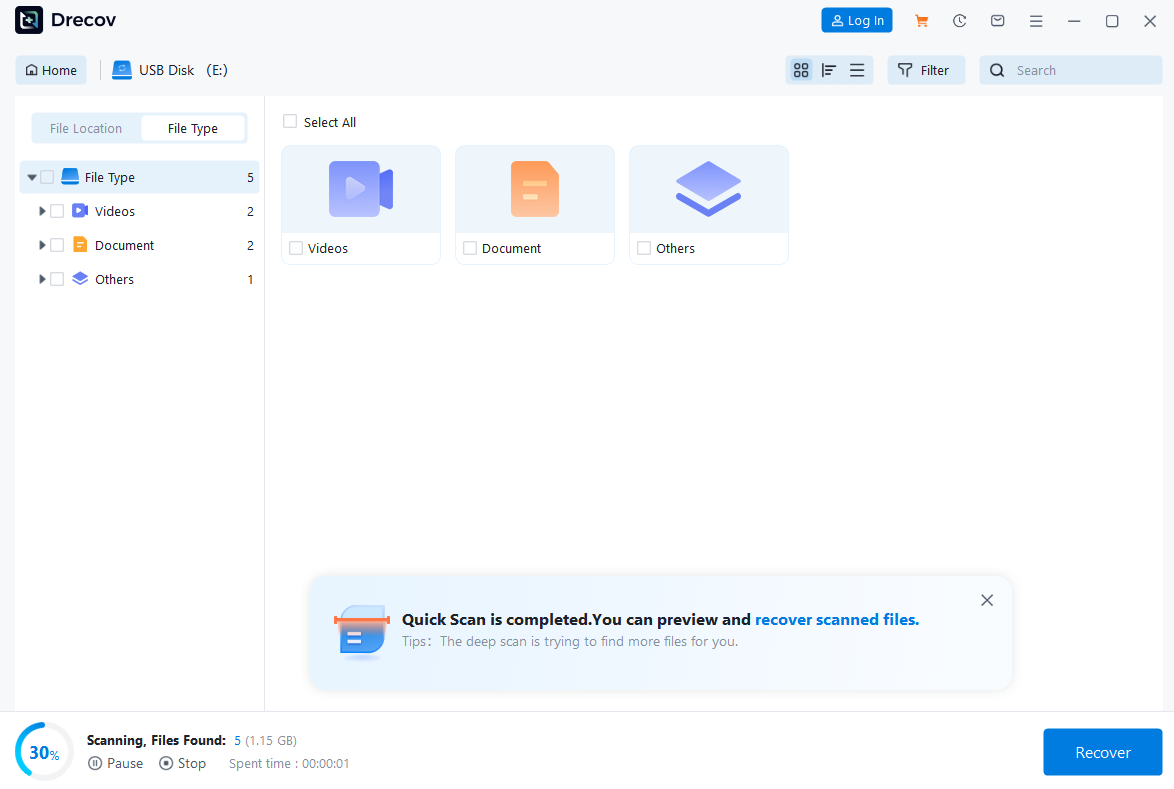This screenshot has height=789, width=1174.
Task: Follow the recover scanned files link
Action: point(836,620)
